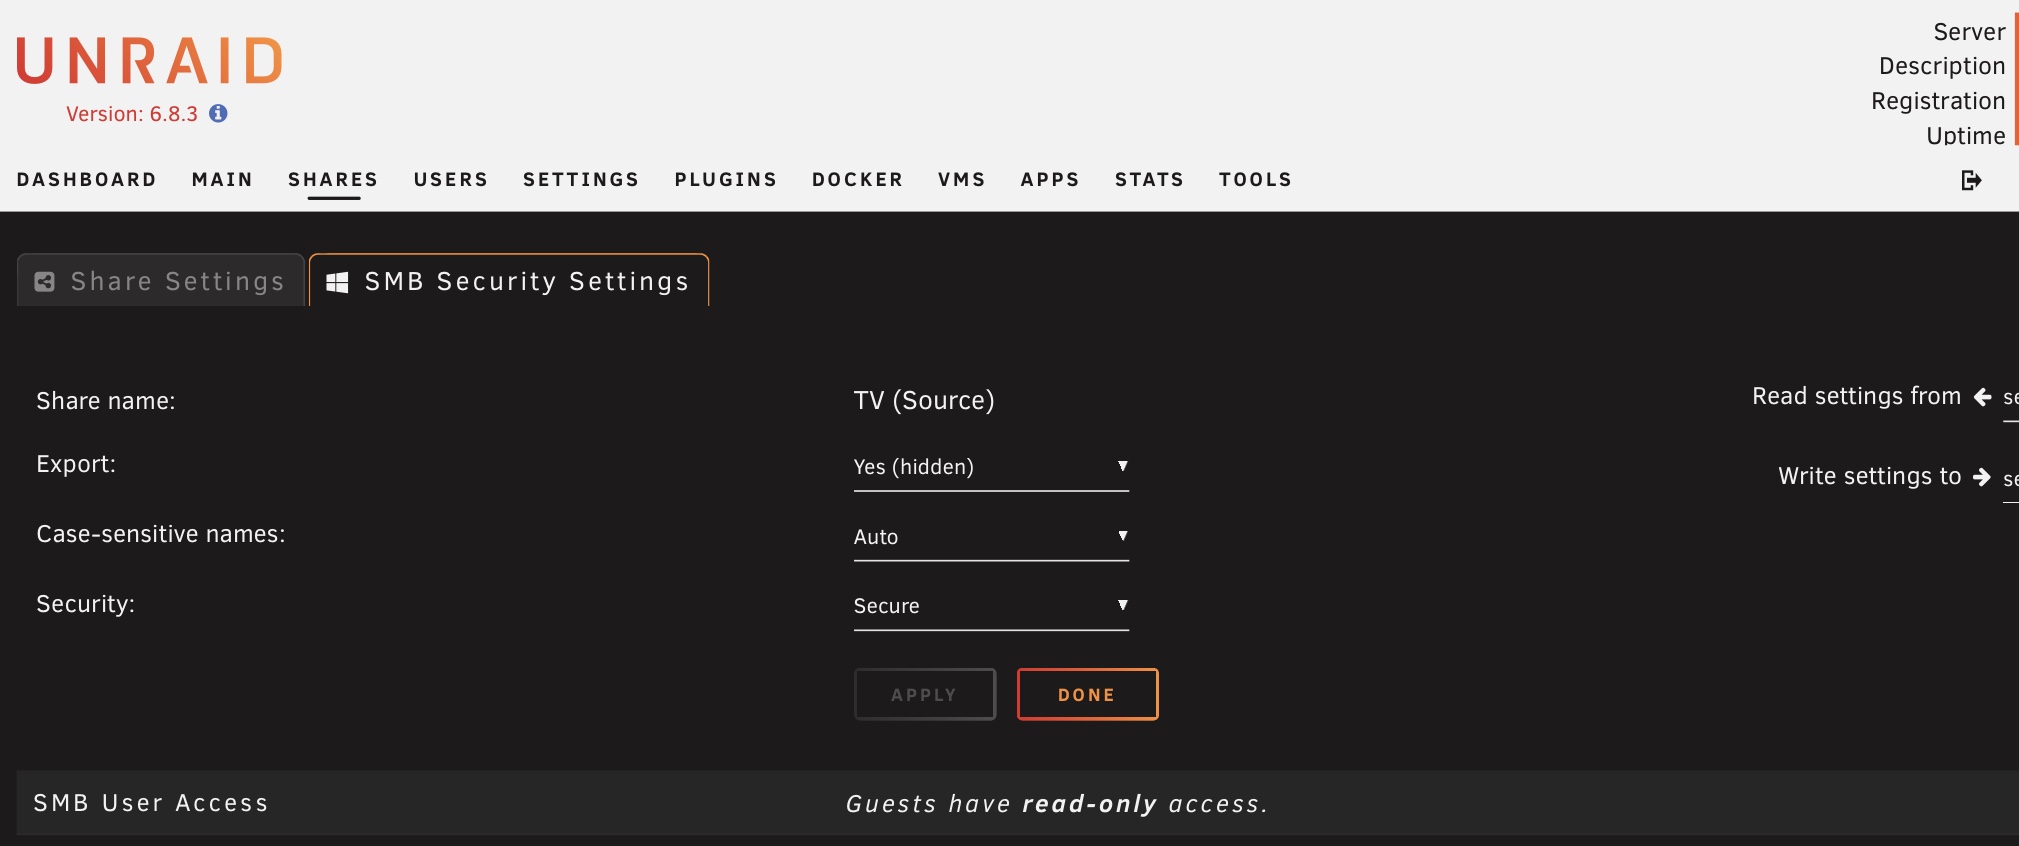The image size is (2019, 846).
Task: Open the Dashboard menu item
Action: point(87,180)
